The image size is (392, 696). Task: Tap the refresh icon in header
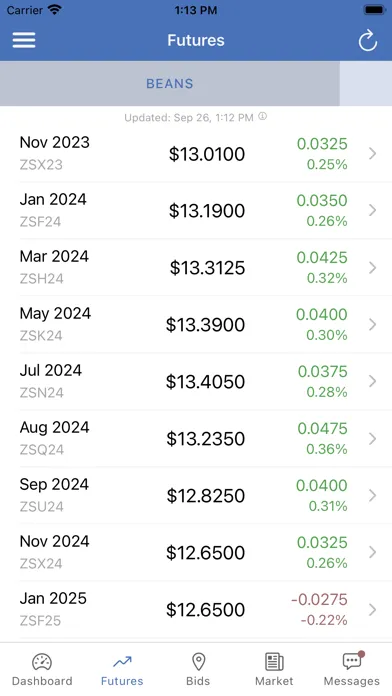click(368, 41)
